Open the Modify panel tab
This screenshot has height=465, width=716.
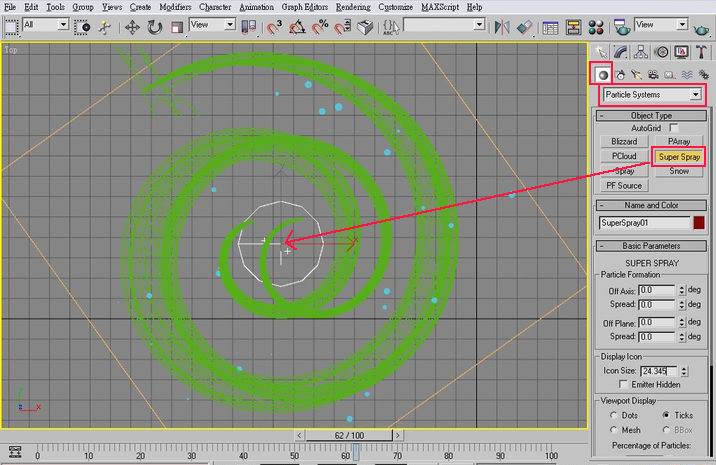pyautogui.click(x=620, y=52)
